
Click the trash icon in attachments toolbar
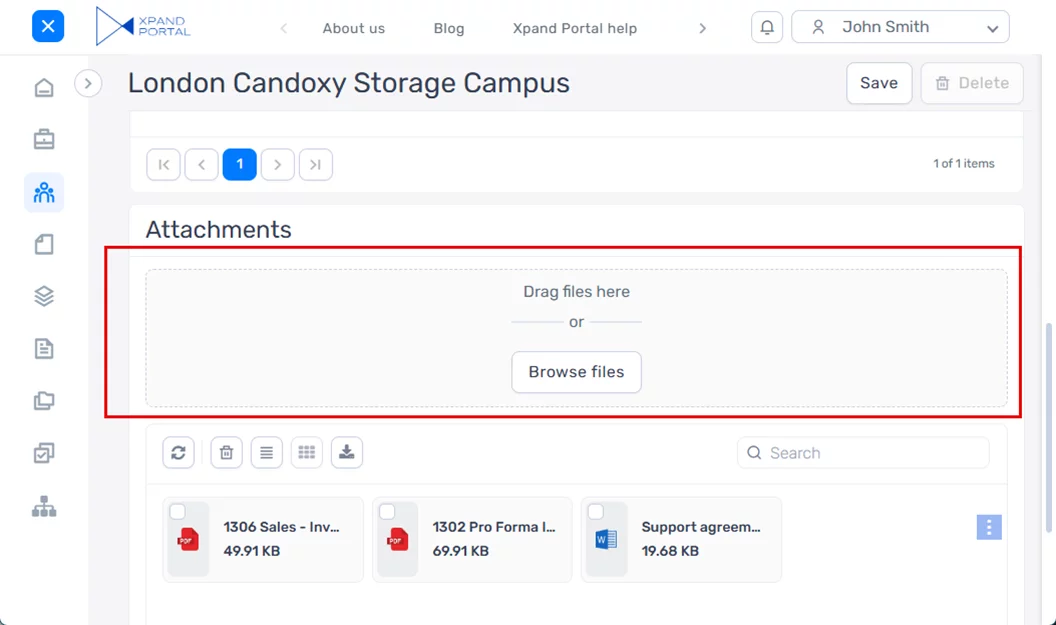(226, 453)
